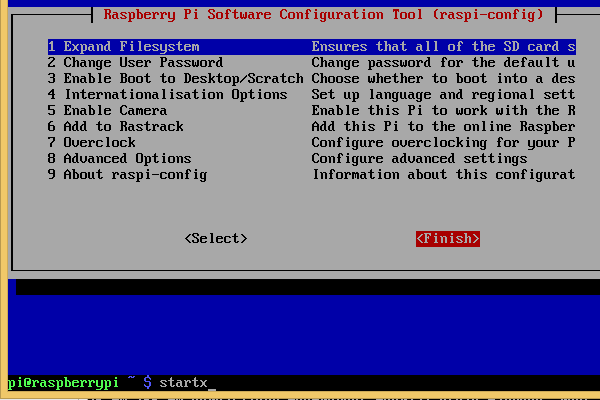The width and height of the screenshot is (600, 400).
Task: Click 'Information about this' description text
Action: pyautogui.click(x=399, y=175)
